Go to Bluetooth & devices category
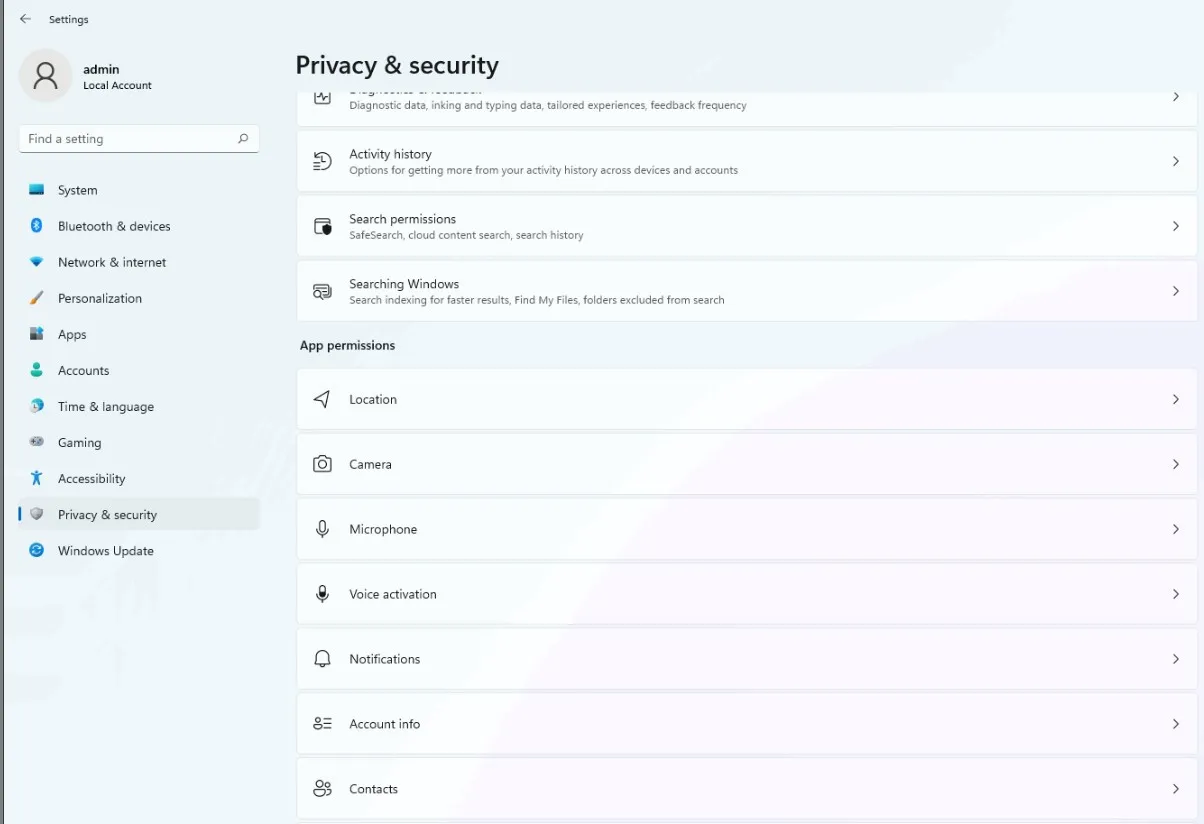This screenshot has height=824, width=1204. (x=139, y=226)
